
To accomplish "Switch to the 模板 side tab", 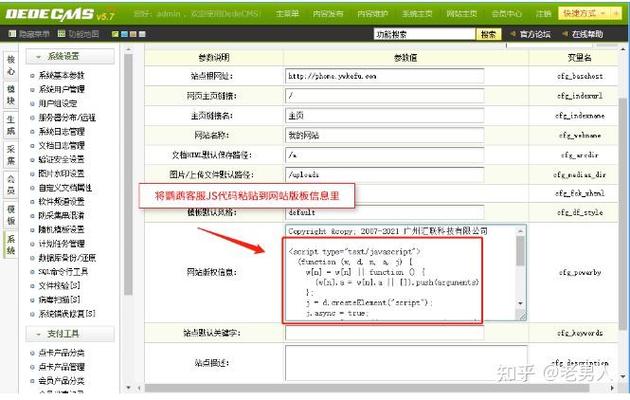I will [11, 215].
